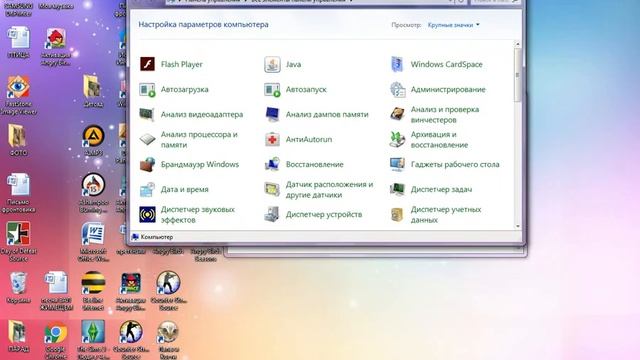Open Диспетчер устройств item
640x360 pixels.
[x=313, y=214]
